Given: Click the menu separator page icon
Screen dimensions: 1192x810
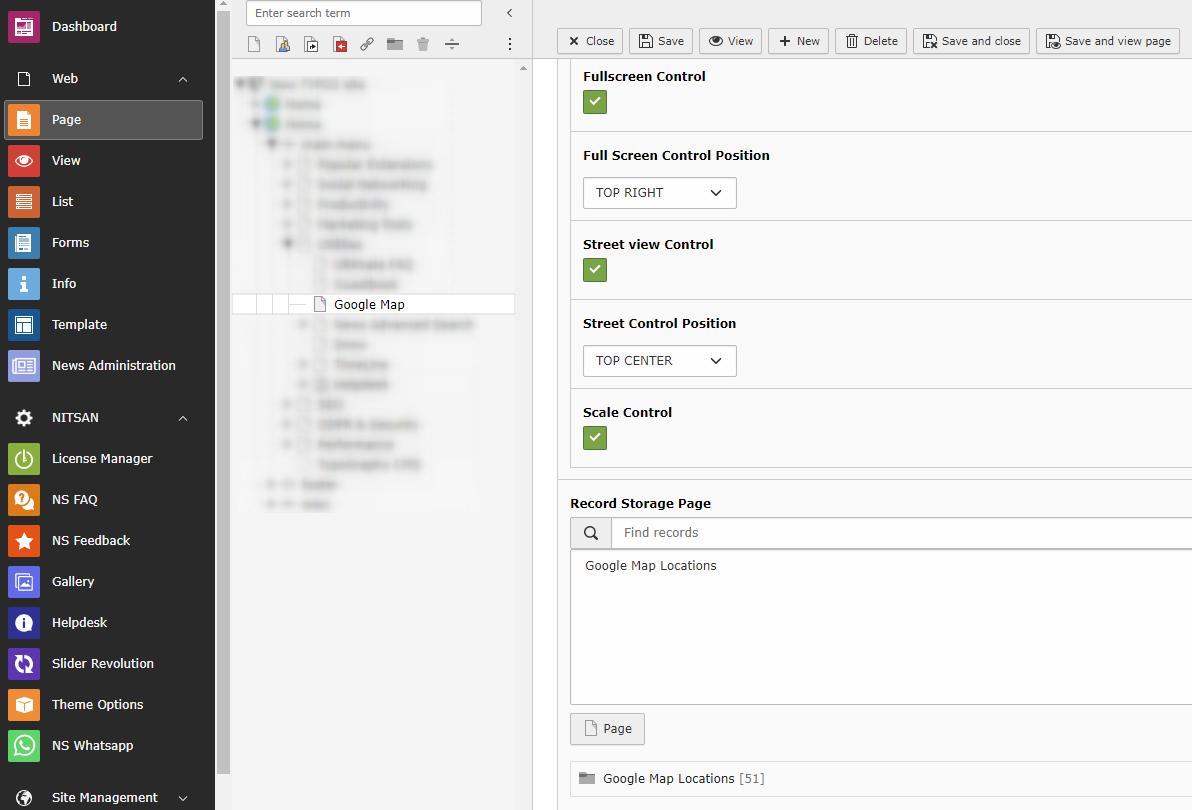Looking at the screenshot, I should point(452,44).
